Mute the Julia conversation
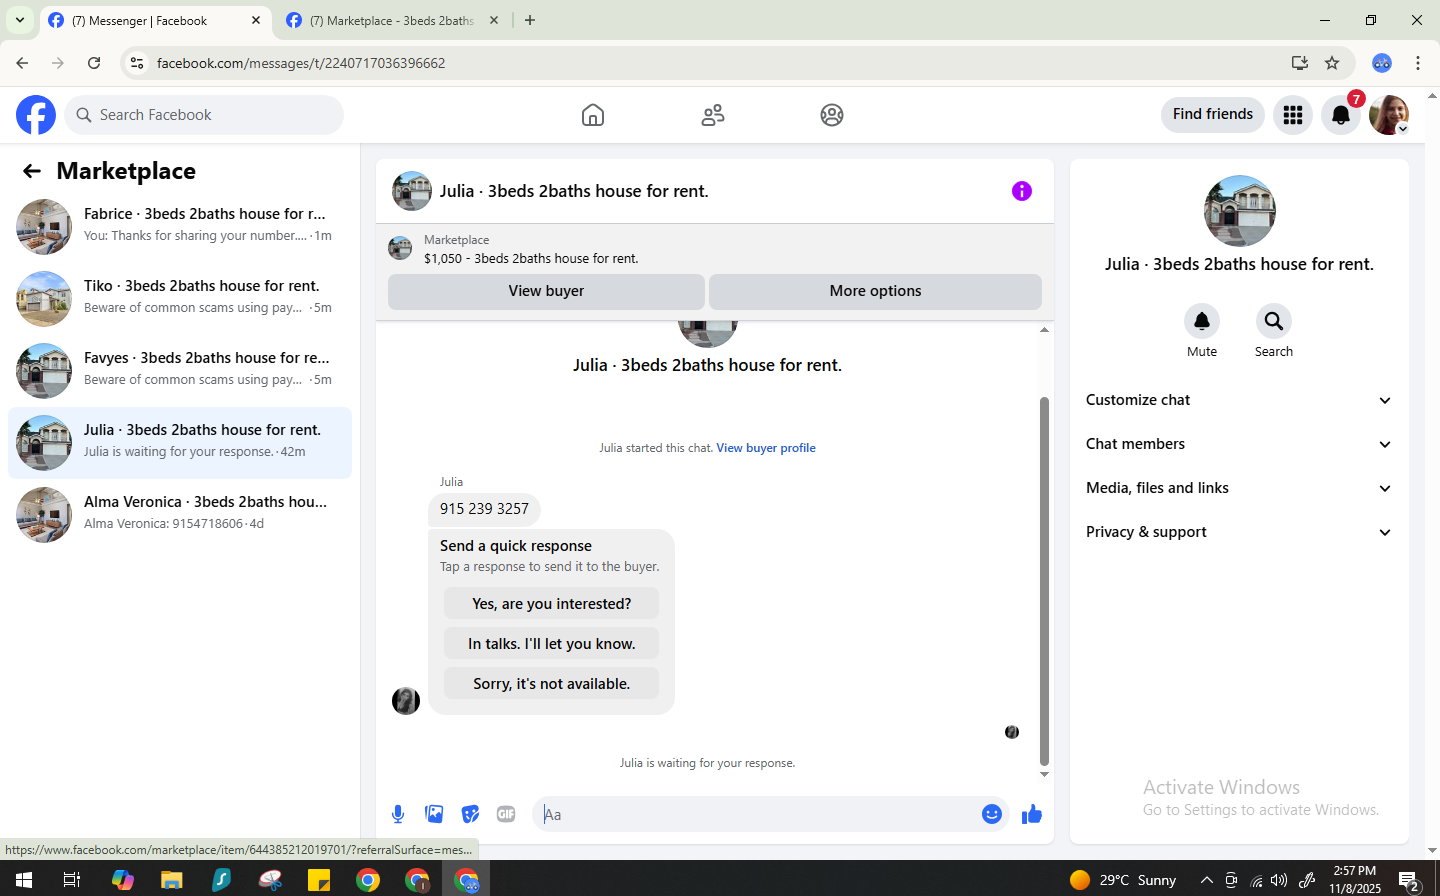 [x=1202, y=321]
